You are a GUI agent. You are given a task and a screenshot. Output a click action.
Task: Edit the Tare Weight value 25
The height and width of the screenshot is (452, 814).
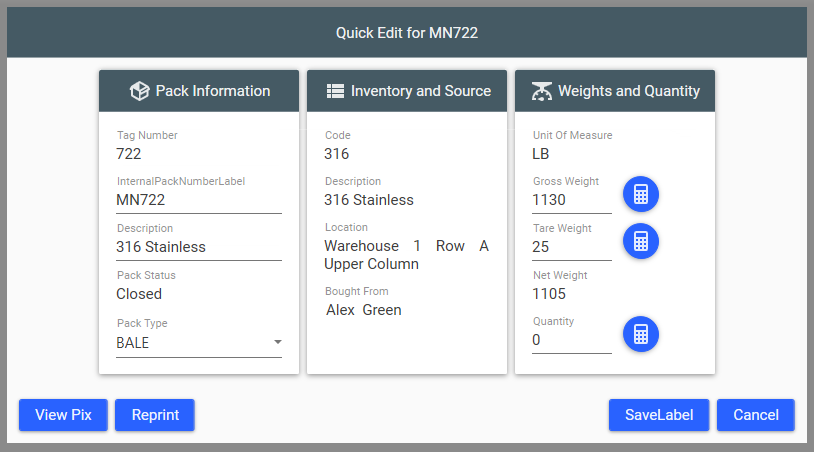[x=572, y=247]
